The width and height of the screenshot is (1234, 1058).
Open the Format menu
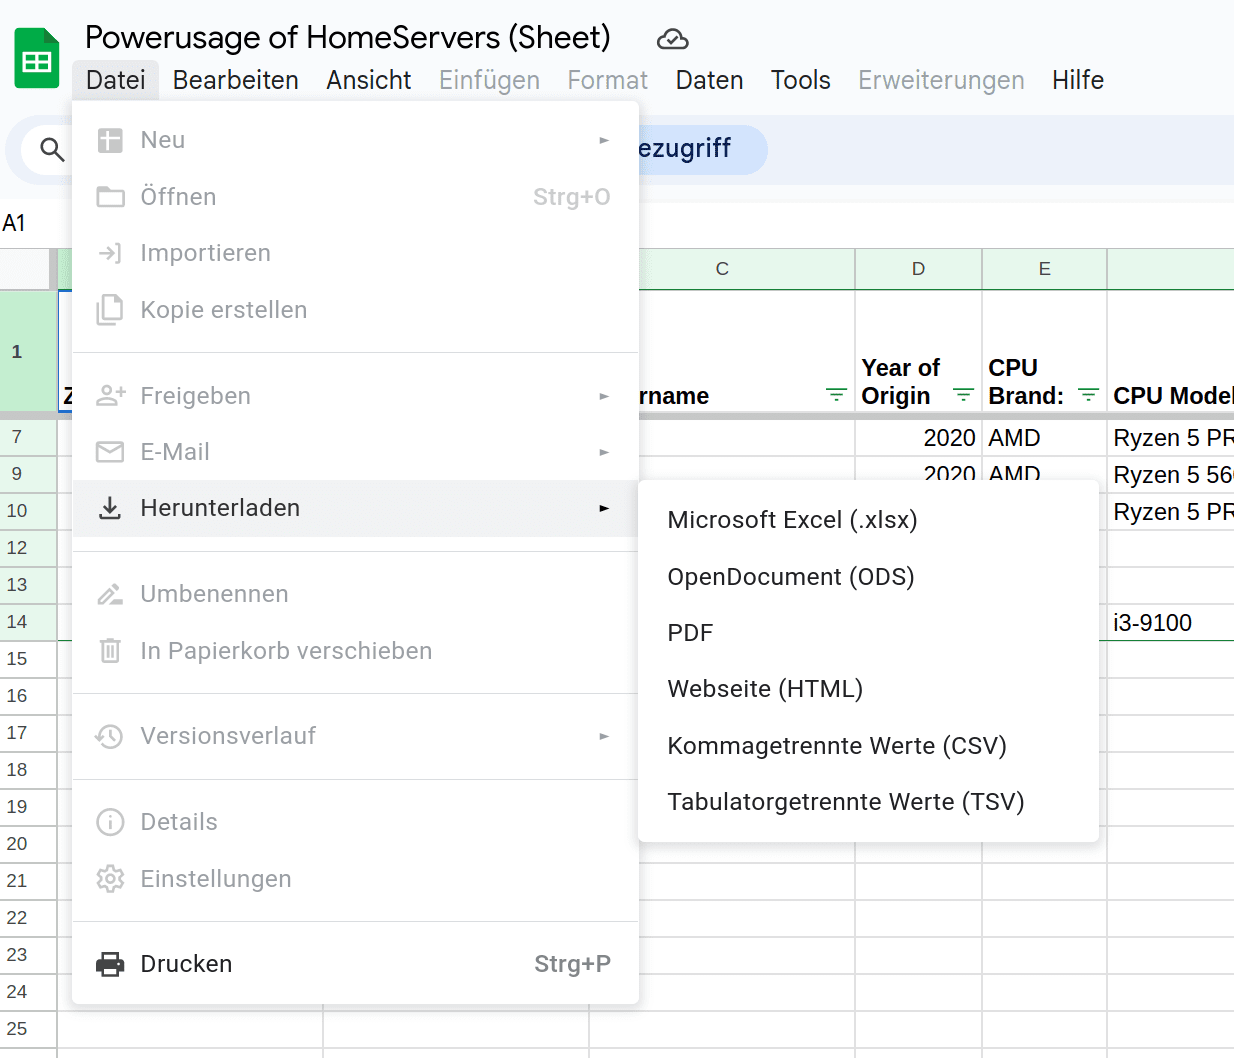(x=608, y=80)
